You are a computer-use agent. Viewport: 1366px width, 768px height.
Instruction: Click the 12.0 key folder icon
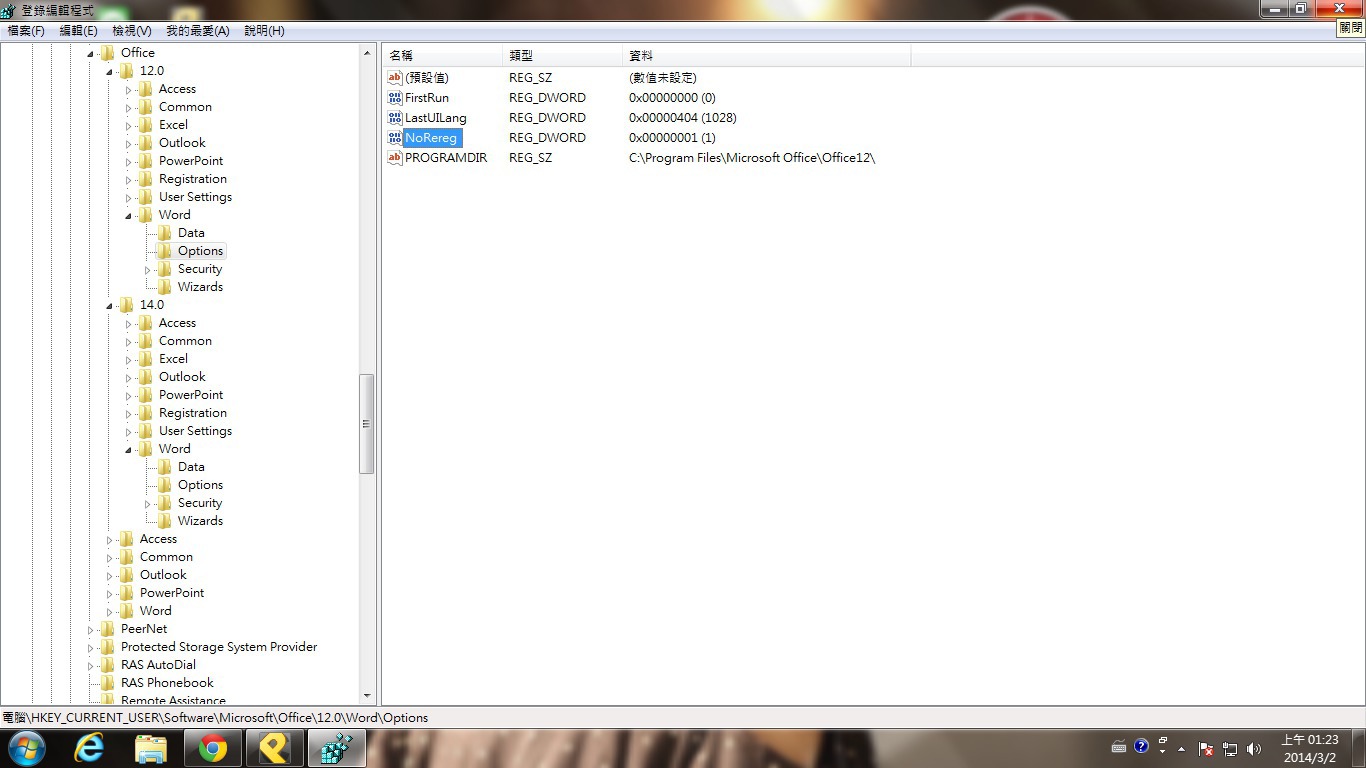pyautogui.click(x=127, y=71)
